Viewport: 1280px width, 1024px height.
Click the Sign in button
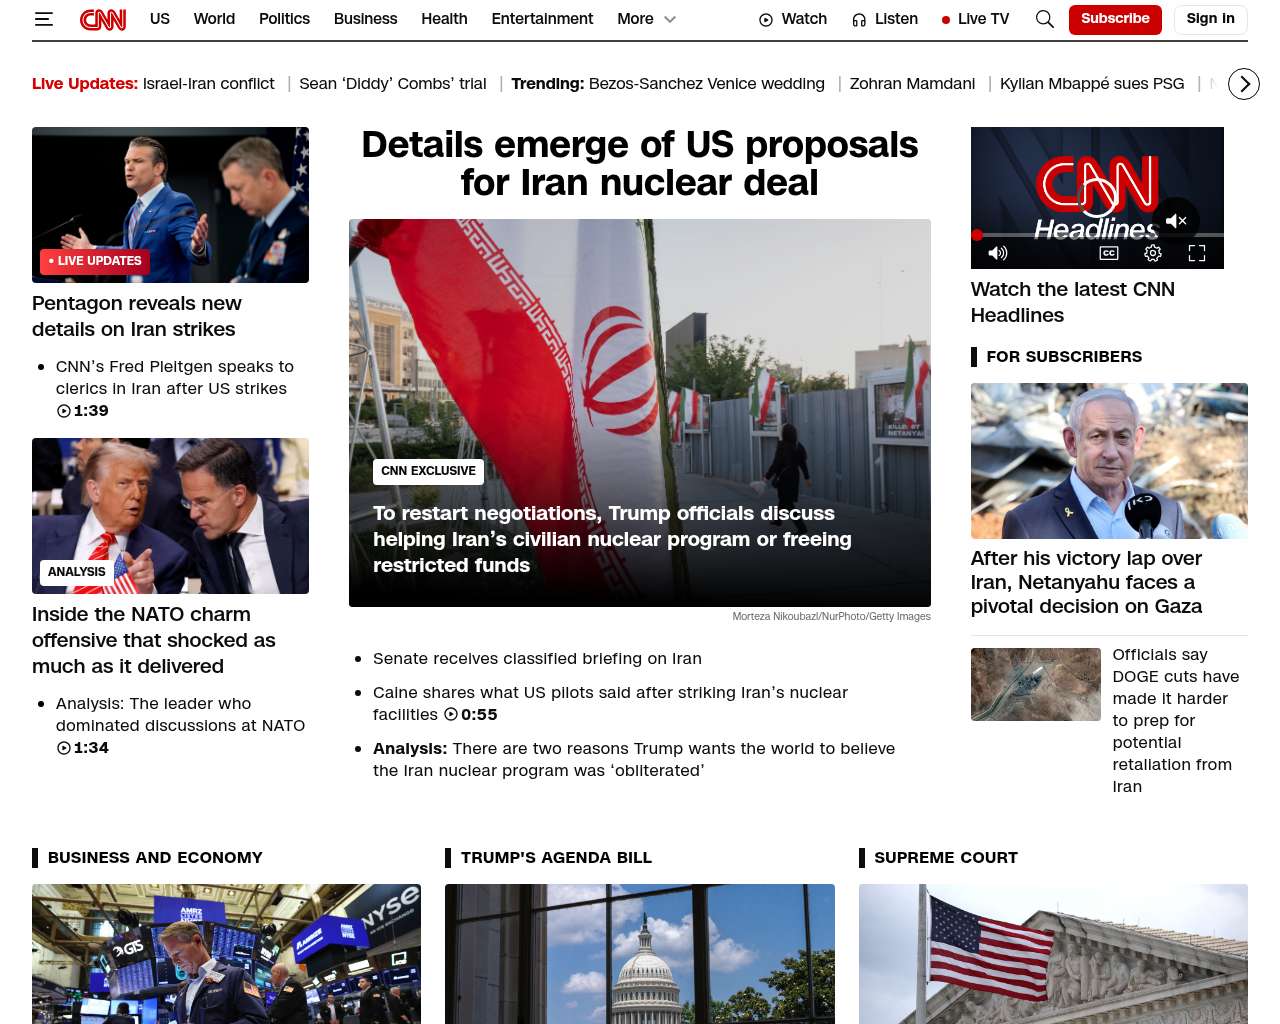pyautogui.click(x=1210, y=19)
